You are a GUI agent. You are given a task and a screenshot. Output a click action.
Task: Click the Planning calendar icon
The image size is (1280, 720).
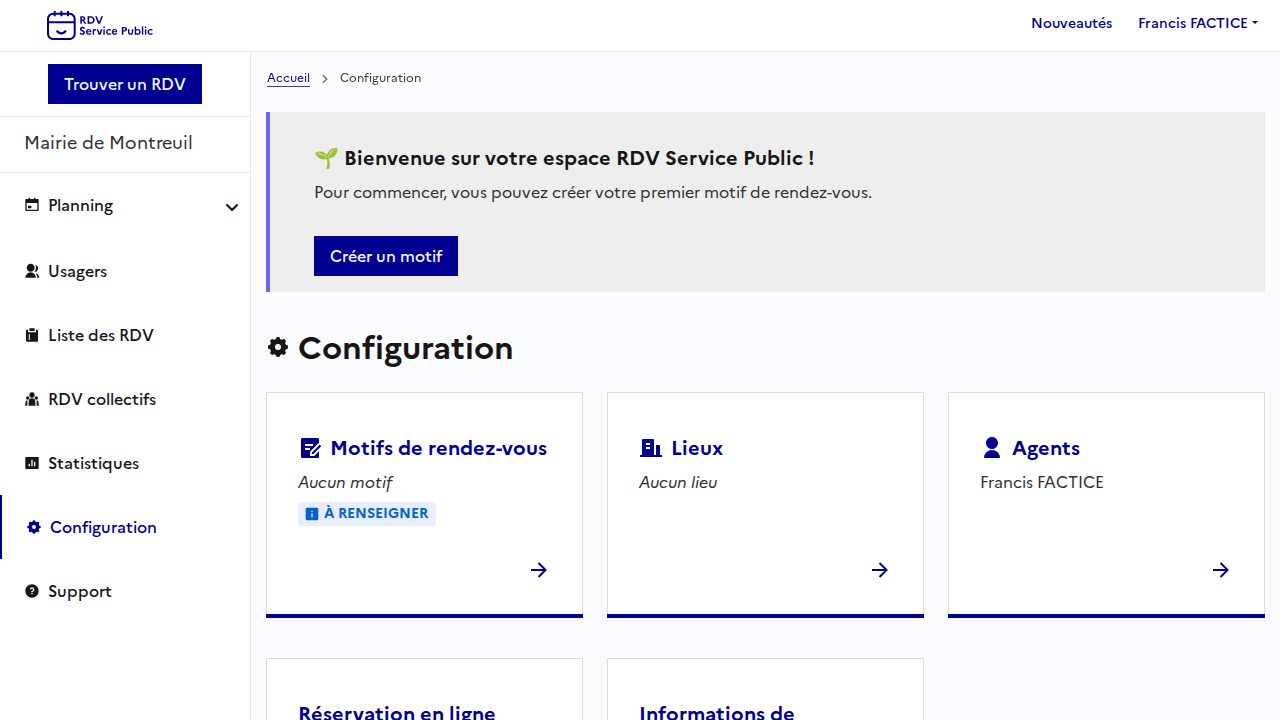pos(32,205)
